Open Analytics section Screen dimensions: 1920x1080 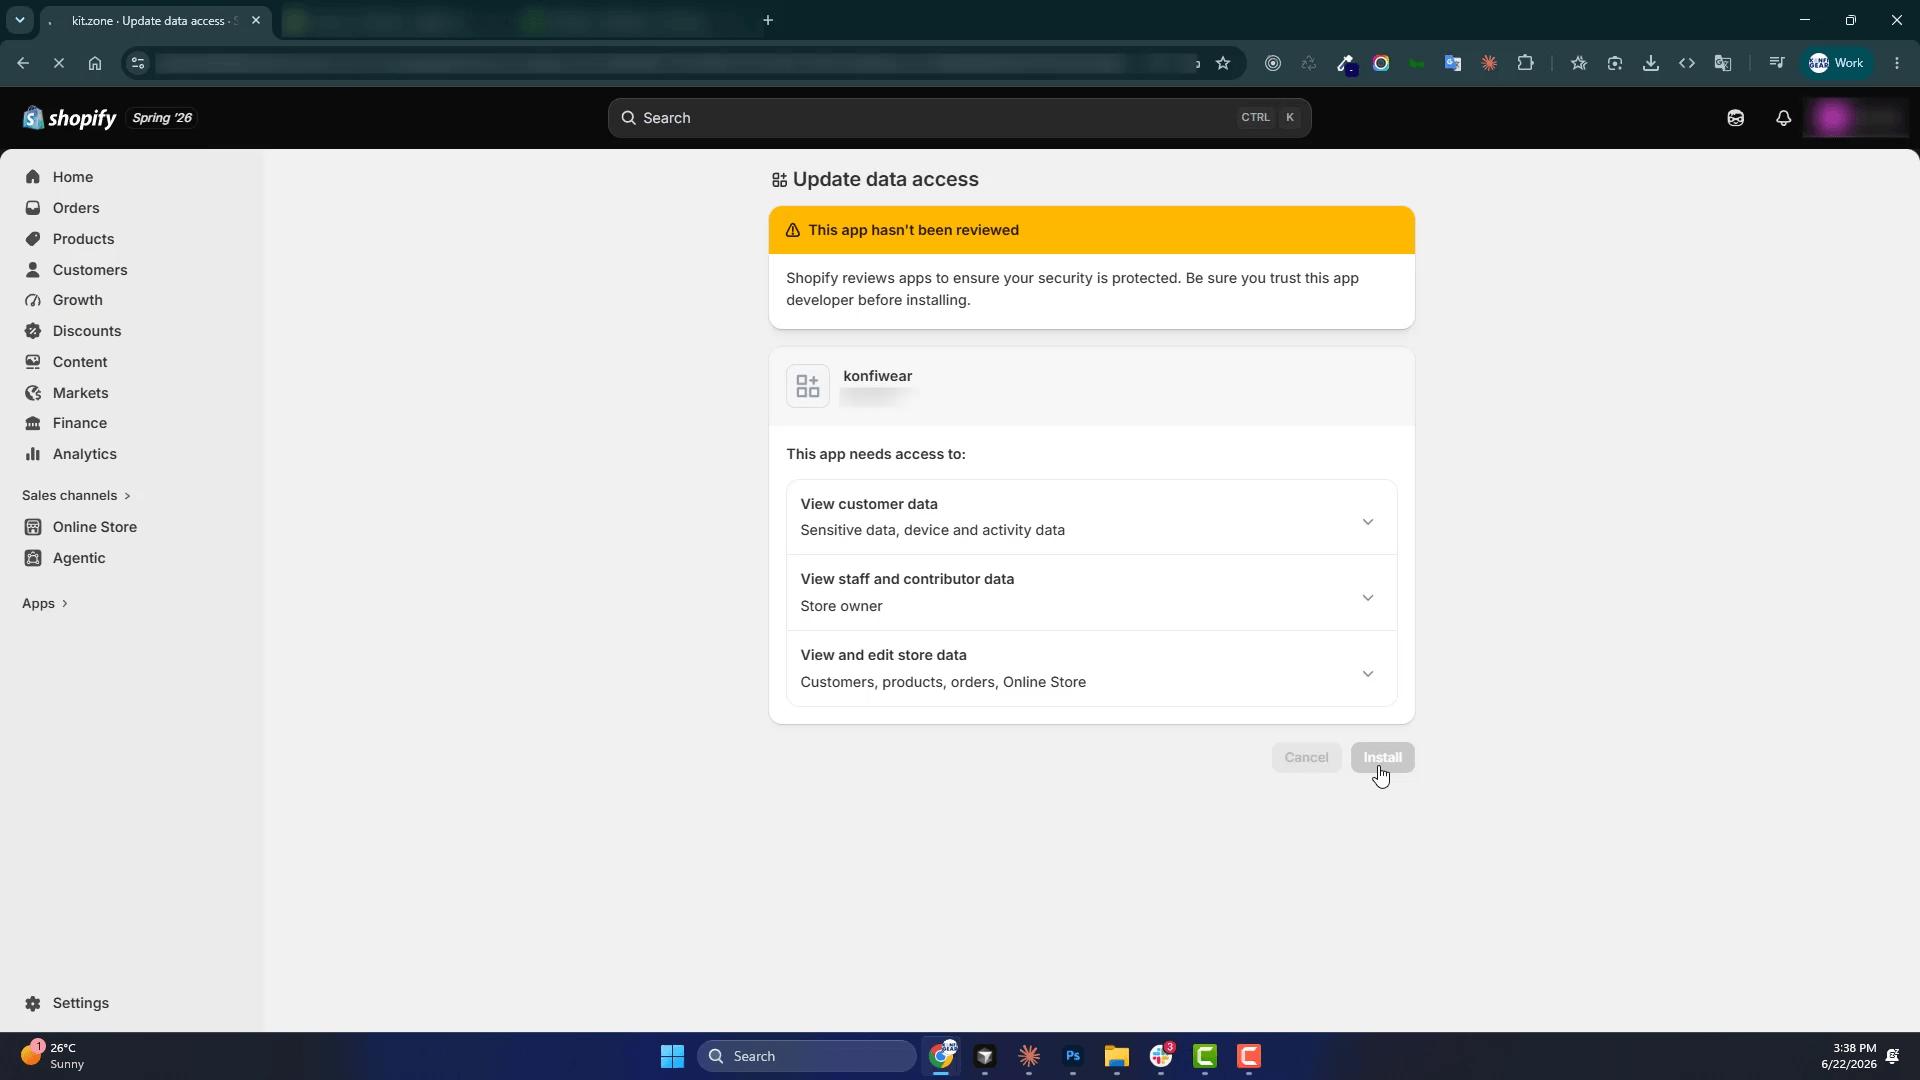click(x=84, y=454)
